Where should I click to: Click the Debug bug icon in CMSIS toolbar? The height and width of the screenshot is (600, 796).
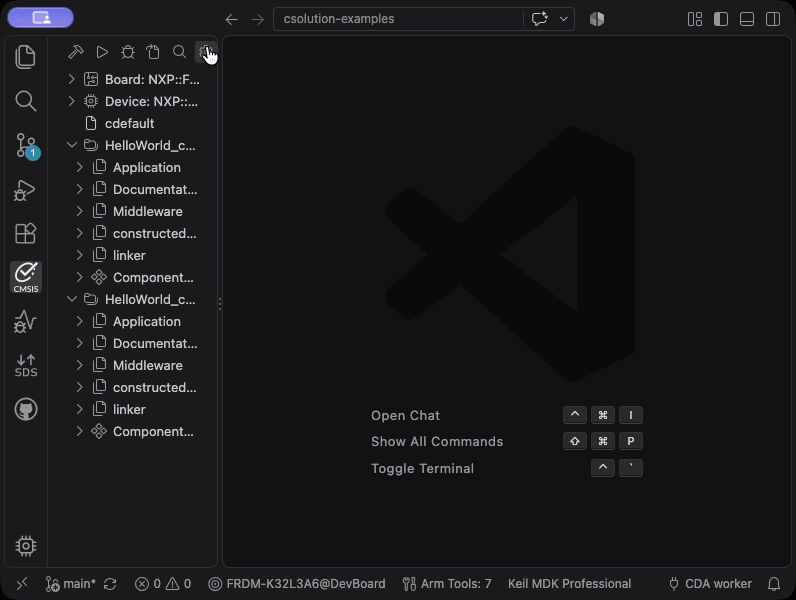pos(128,52)
